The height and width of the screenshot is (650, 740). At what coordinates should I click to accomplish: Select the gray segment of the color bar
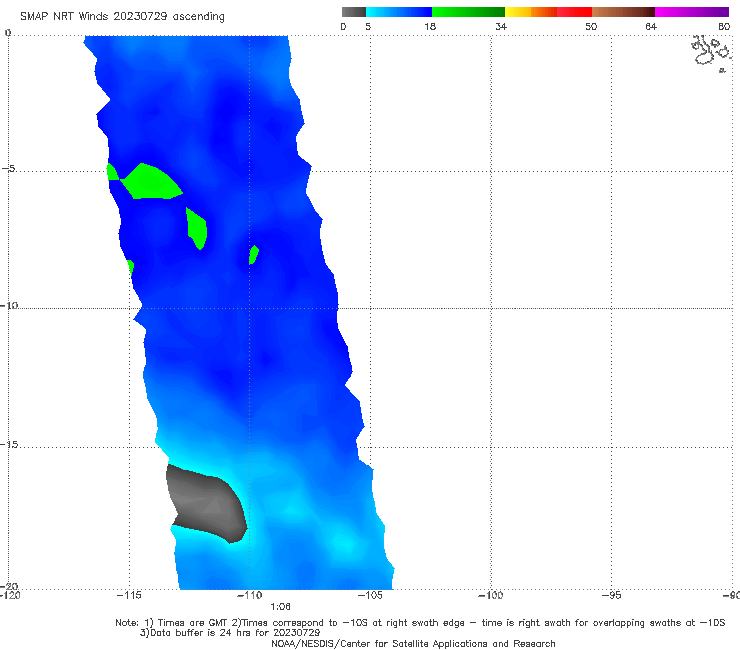(354, 12)
